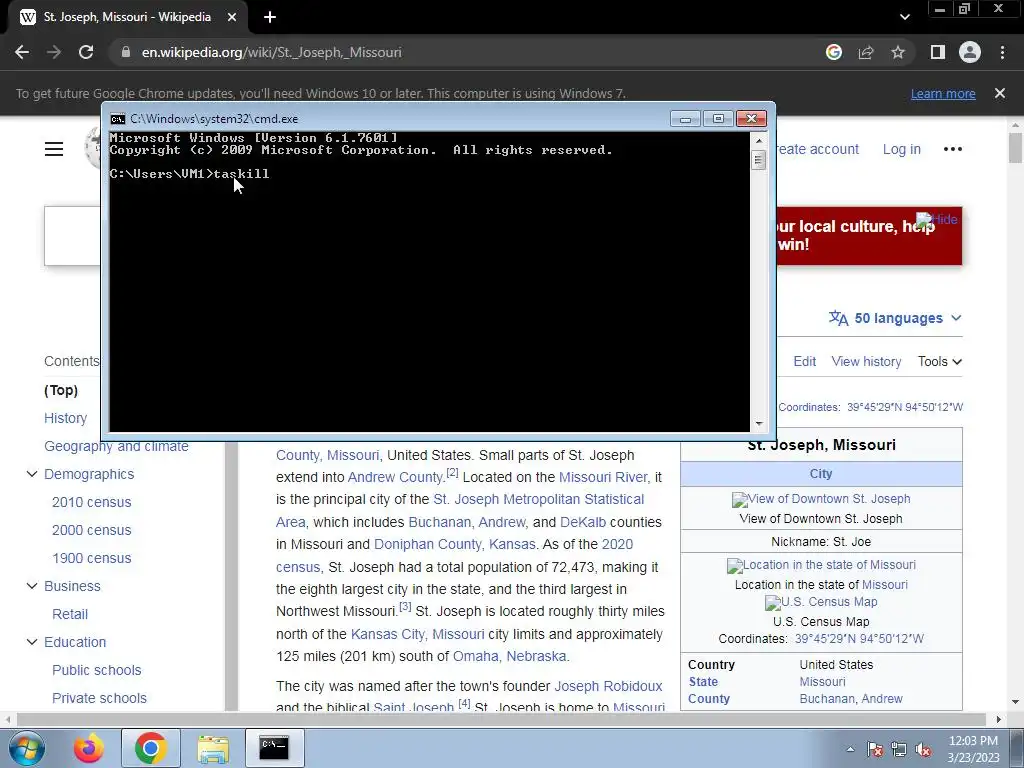Open 2010 census contents entry

(x=91, y=502)
